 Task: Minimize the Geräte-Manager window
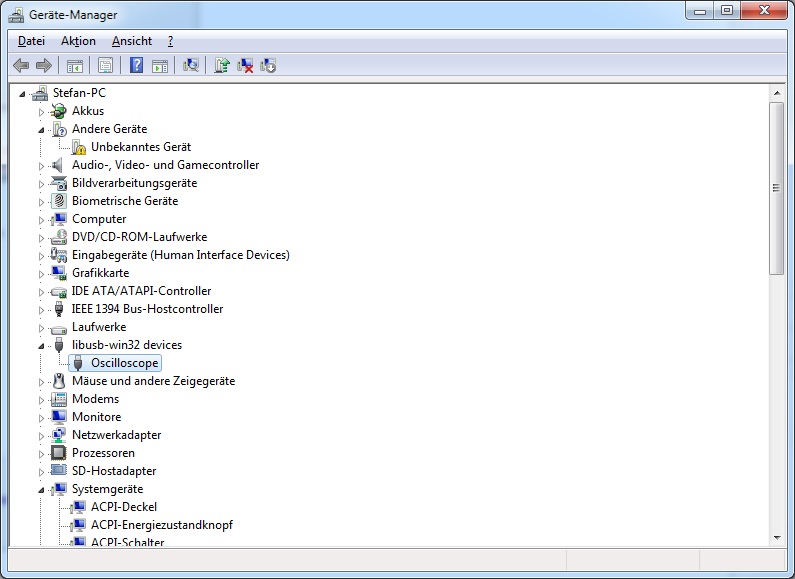tap(700, 11)
